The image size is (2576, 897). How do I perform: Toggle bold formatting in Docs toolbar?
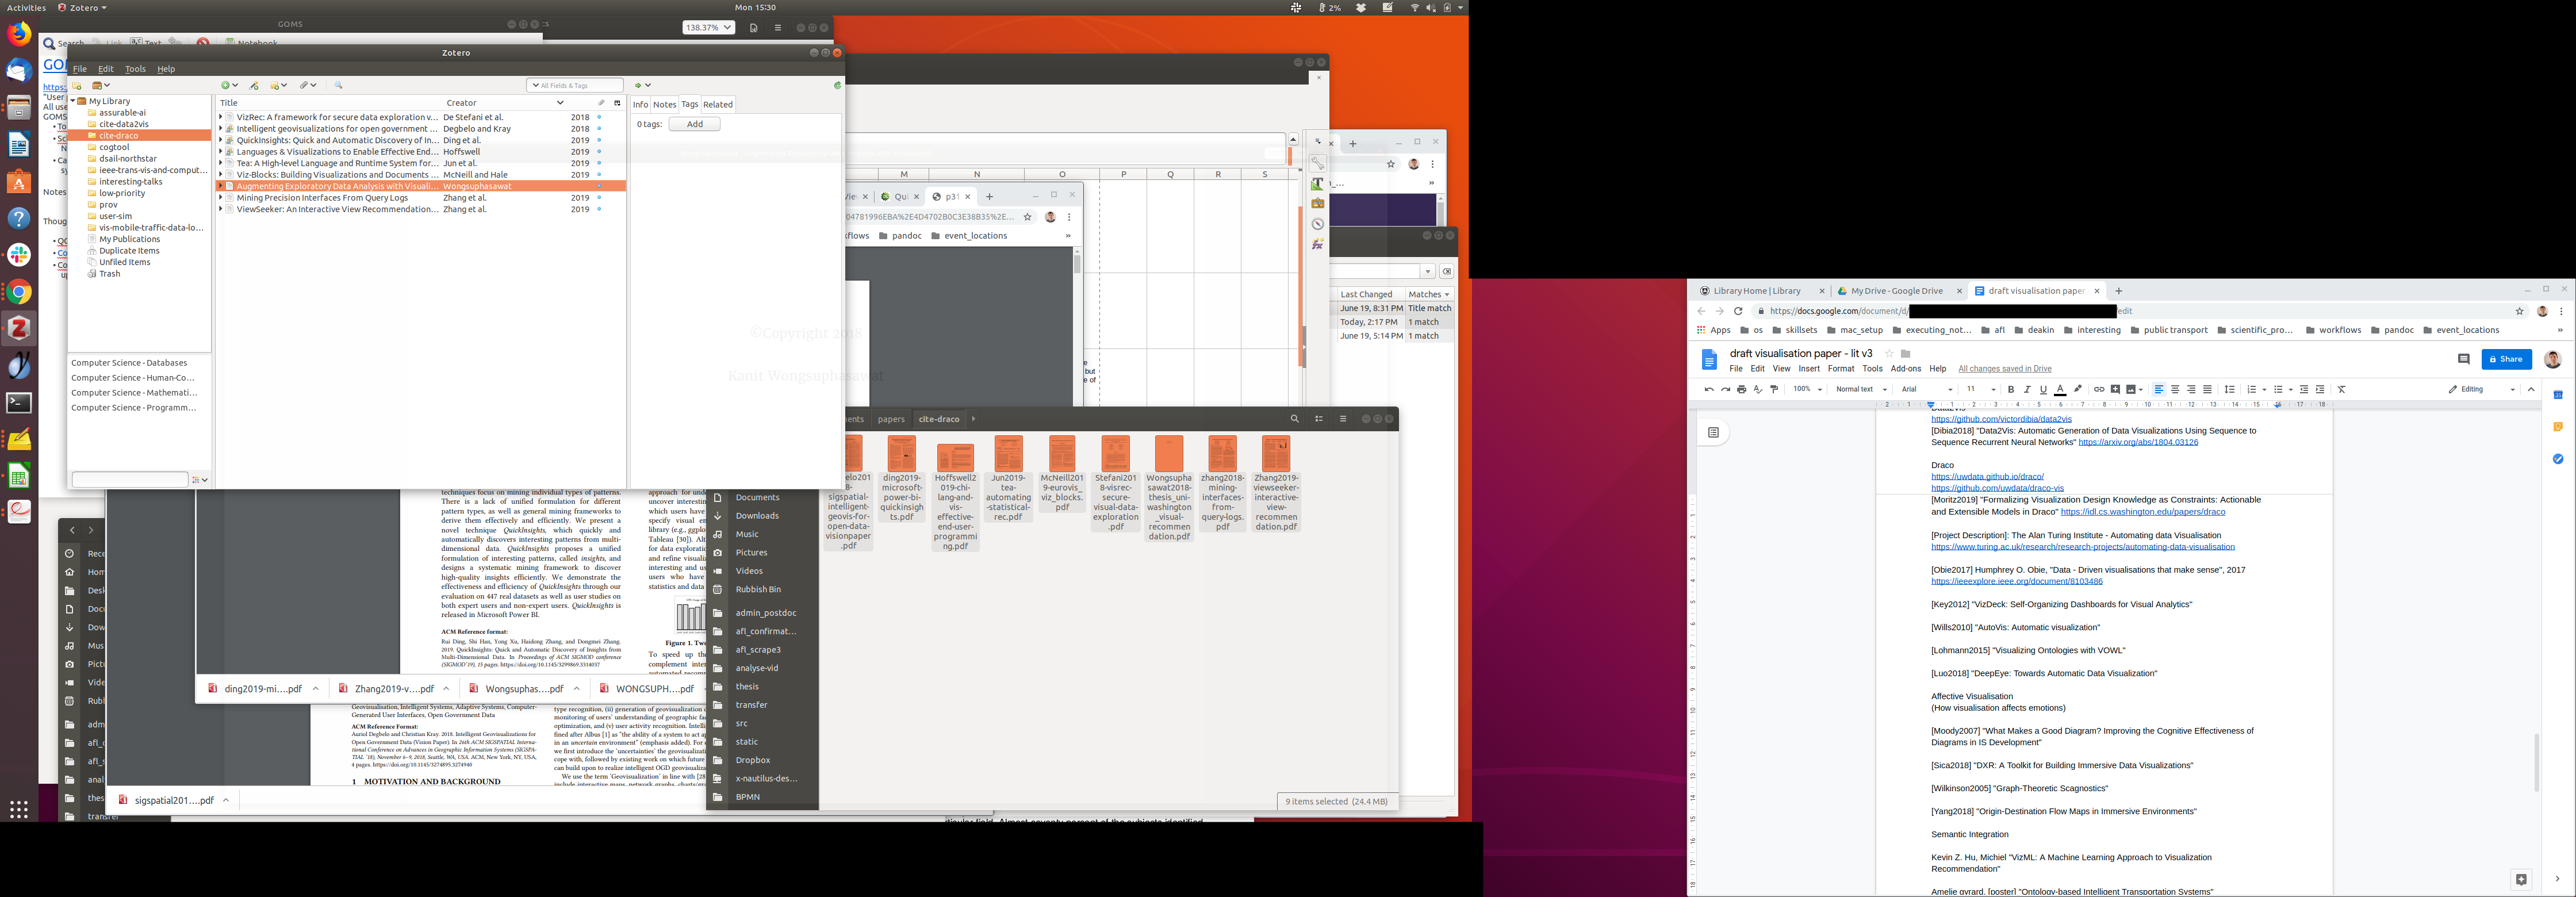[2011, 389]
